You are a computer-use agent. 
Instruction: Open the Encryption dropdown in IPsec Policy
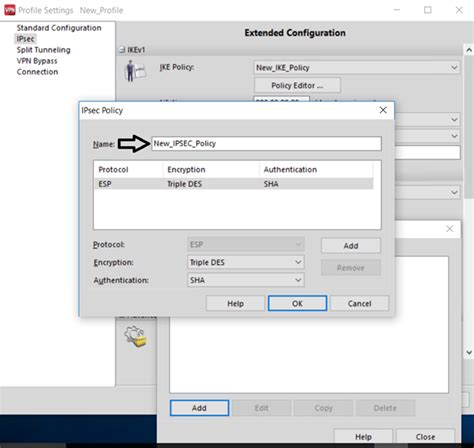pyautogui.click(x=246, y=262)
